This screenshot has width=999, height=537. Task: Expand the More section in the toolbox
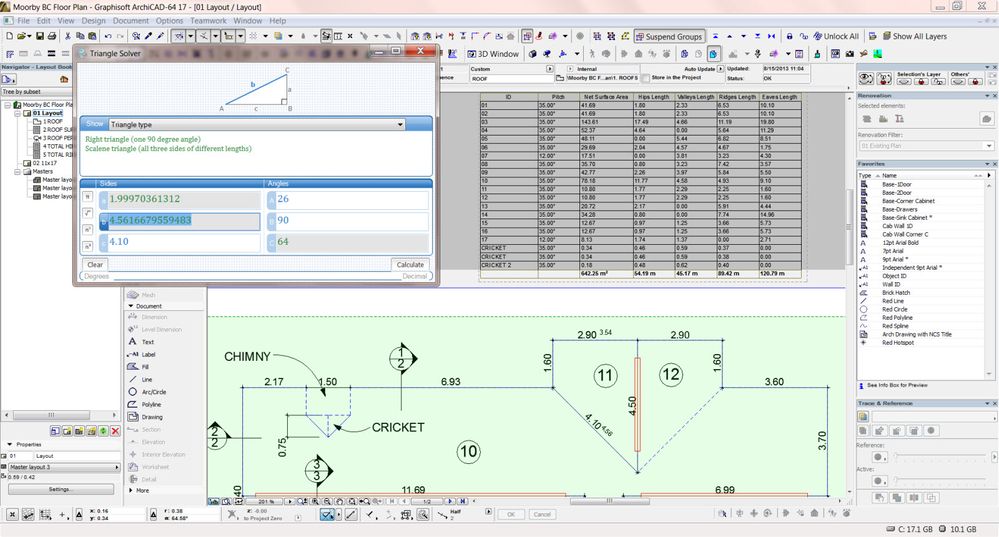pyautogui.click(x=141, y=491)
